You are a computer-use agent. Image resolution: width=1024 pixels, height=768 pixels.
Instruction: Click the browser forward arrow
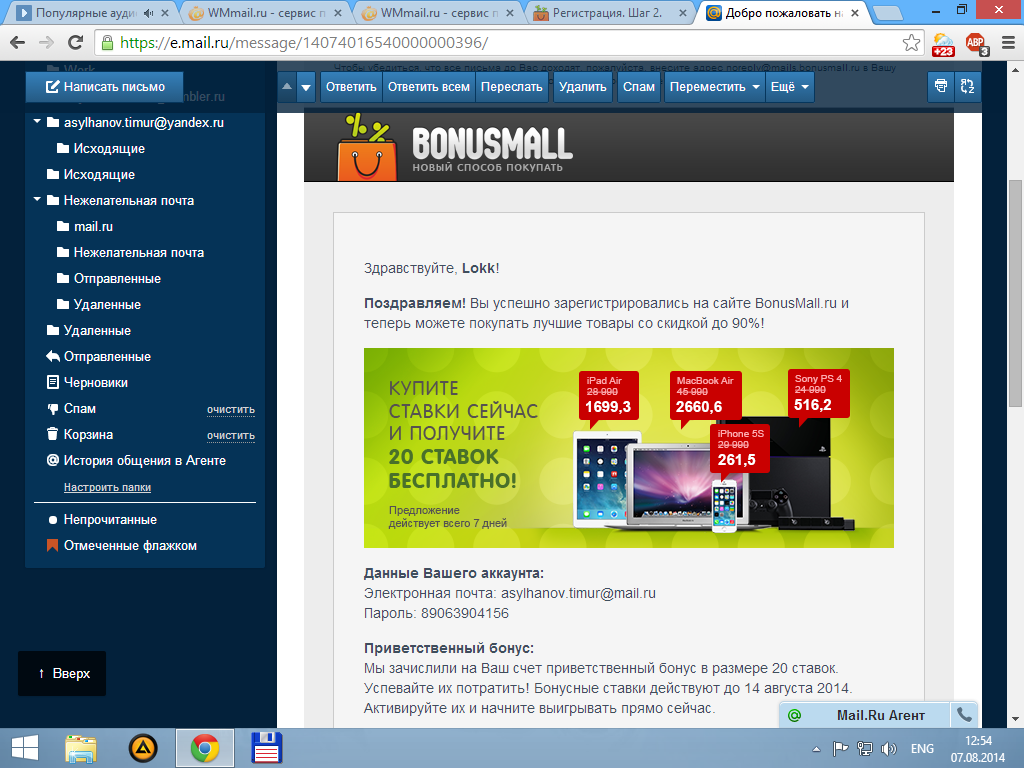click(x=46, y=43)
